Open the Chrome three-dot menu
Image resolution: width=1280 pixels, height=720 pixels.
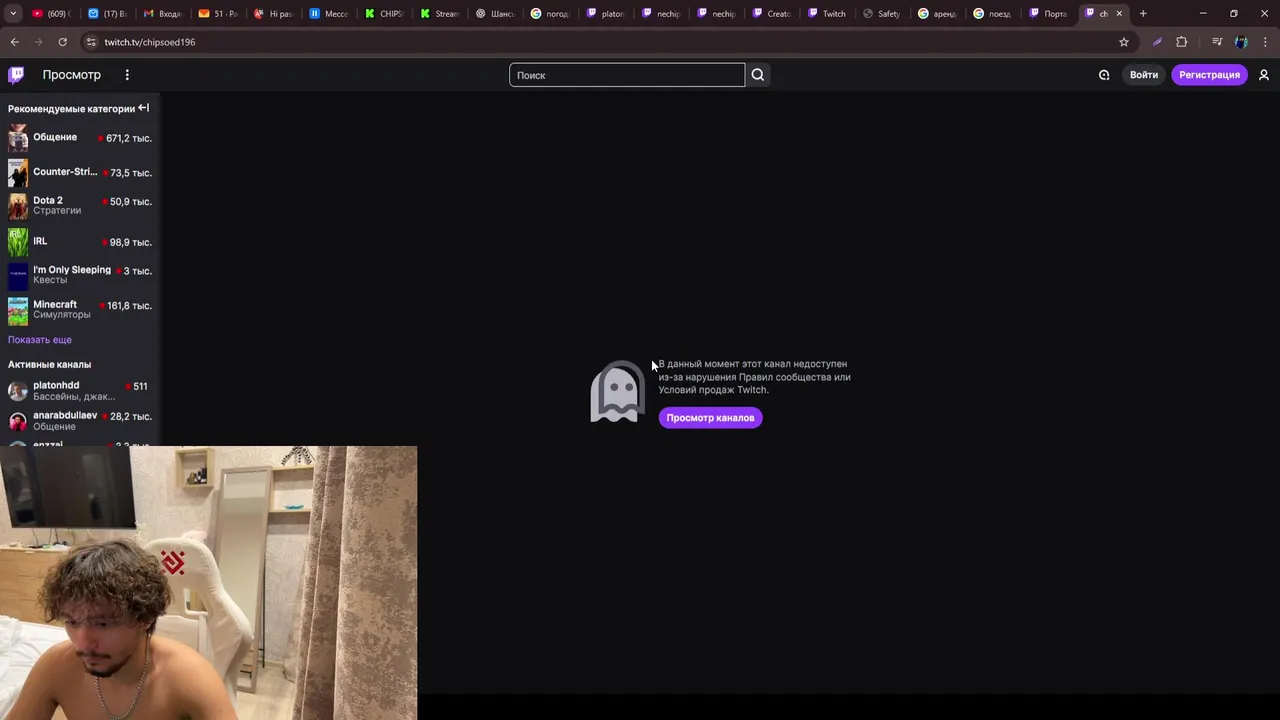tap(1265, 42)
